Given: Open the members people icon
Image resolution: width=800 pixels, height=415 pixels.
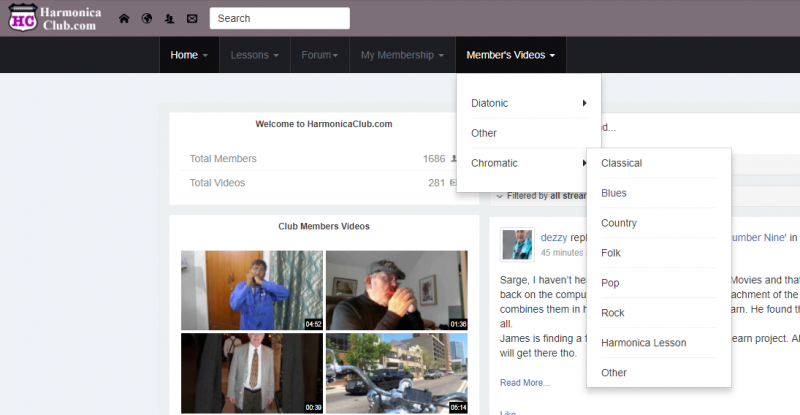Looking at the screenshot, I should point(169,19).
